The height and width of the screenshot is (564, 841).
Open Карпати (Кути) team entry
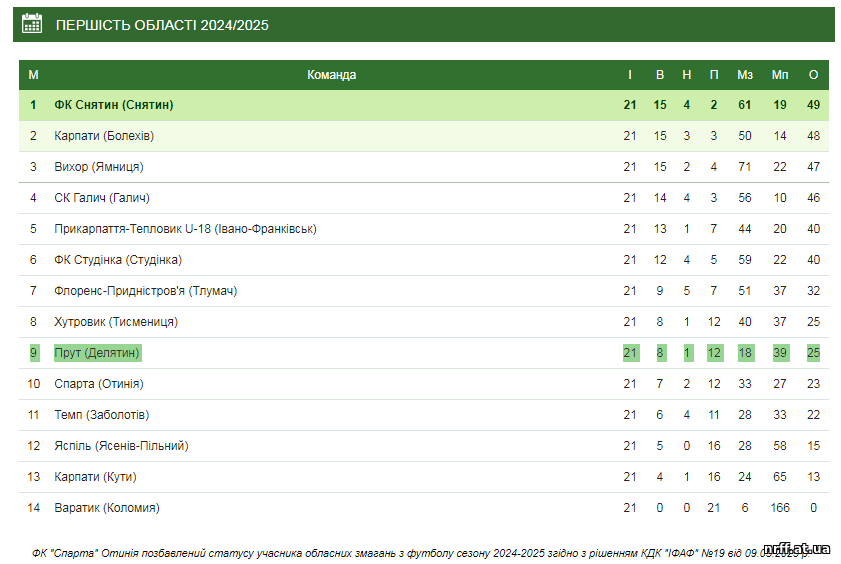coord(95,477)
